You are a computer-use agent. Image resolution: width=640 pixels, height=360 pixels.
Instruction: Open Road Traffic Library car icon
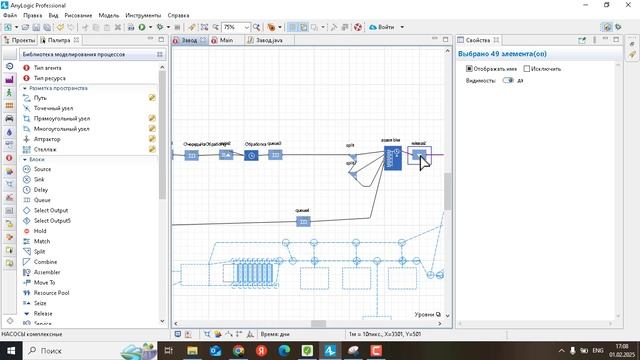(x=9, y=119)
